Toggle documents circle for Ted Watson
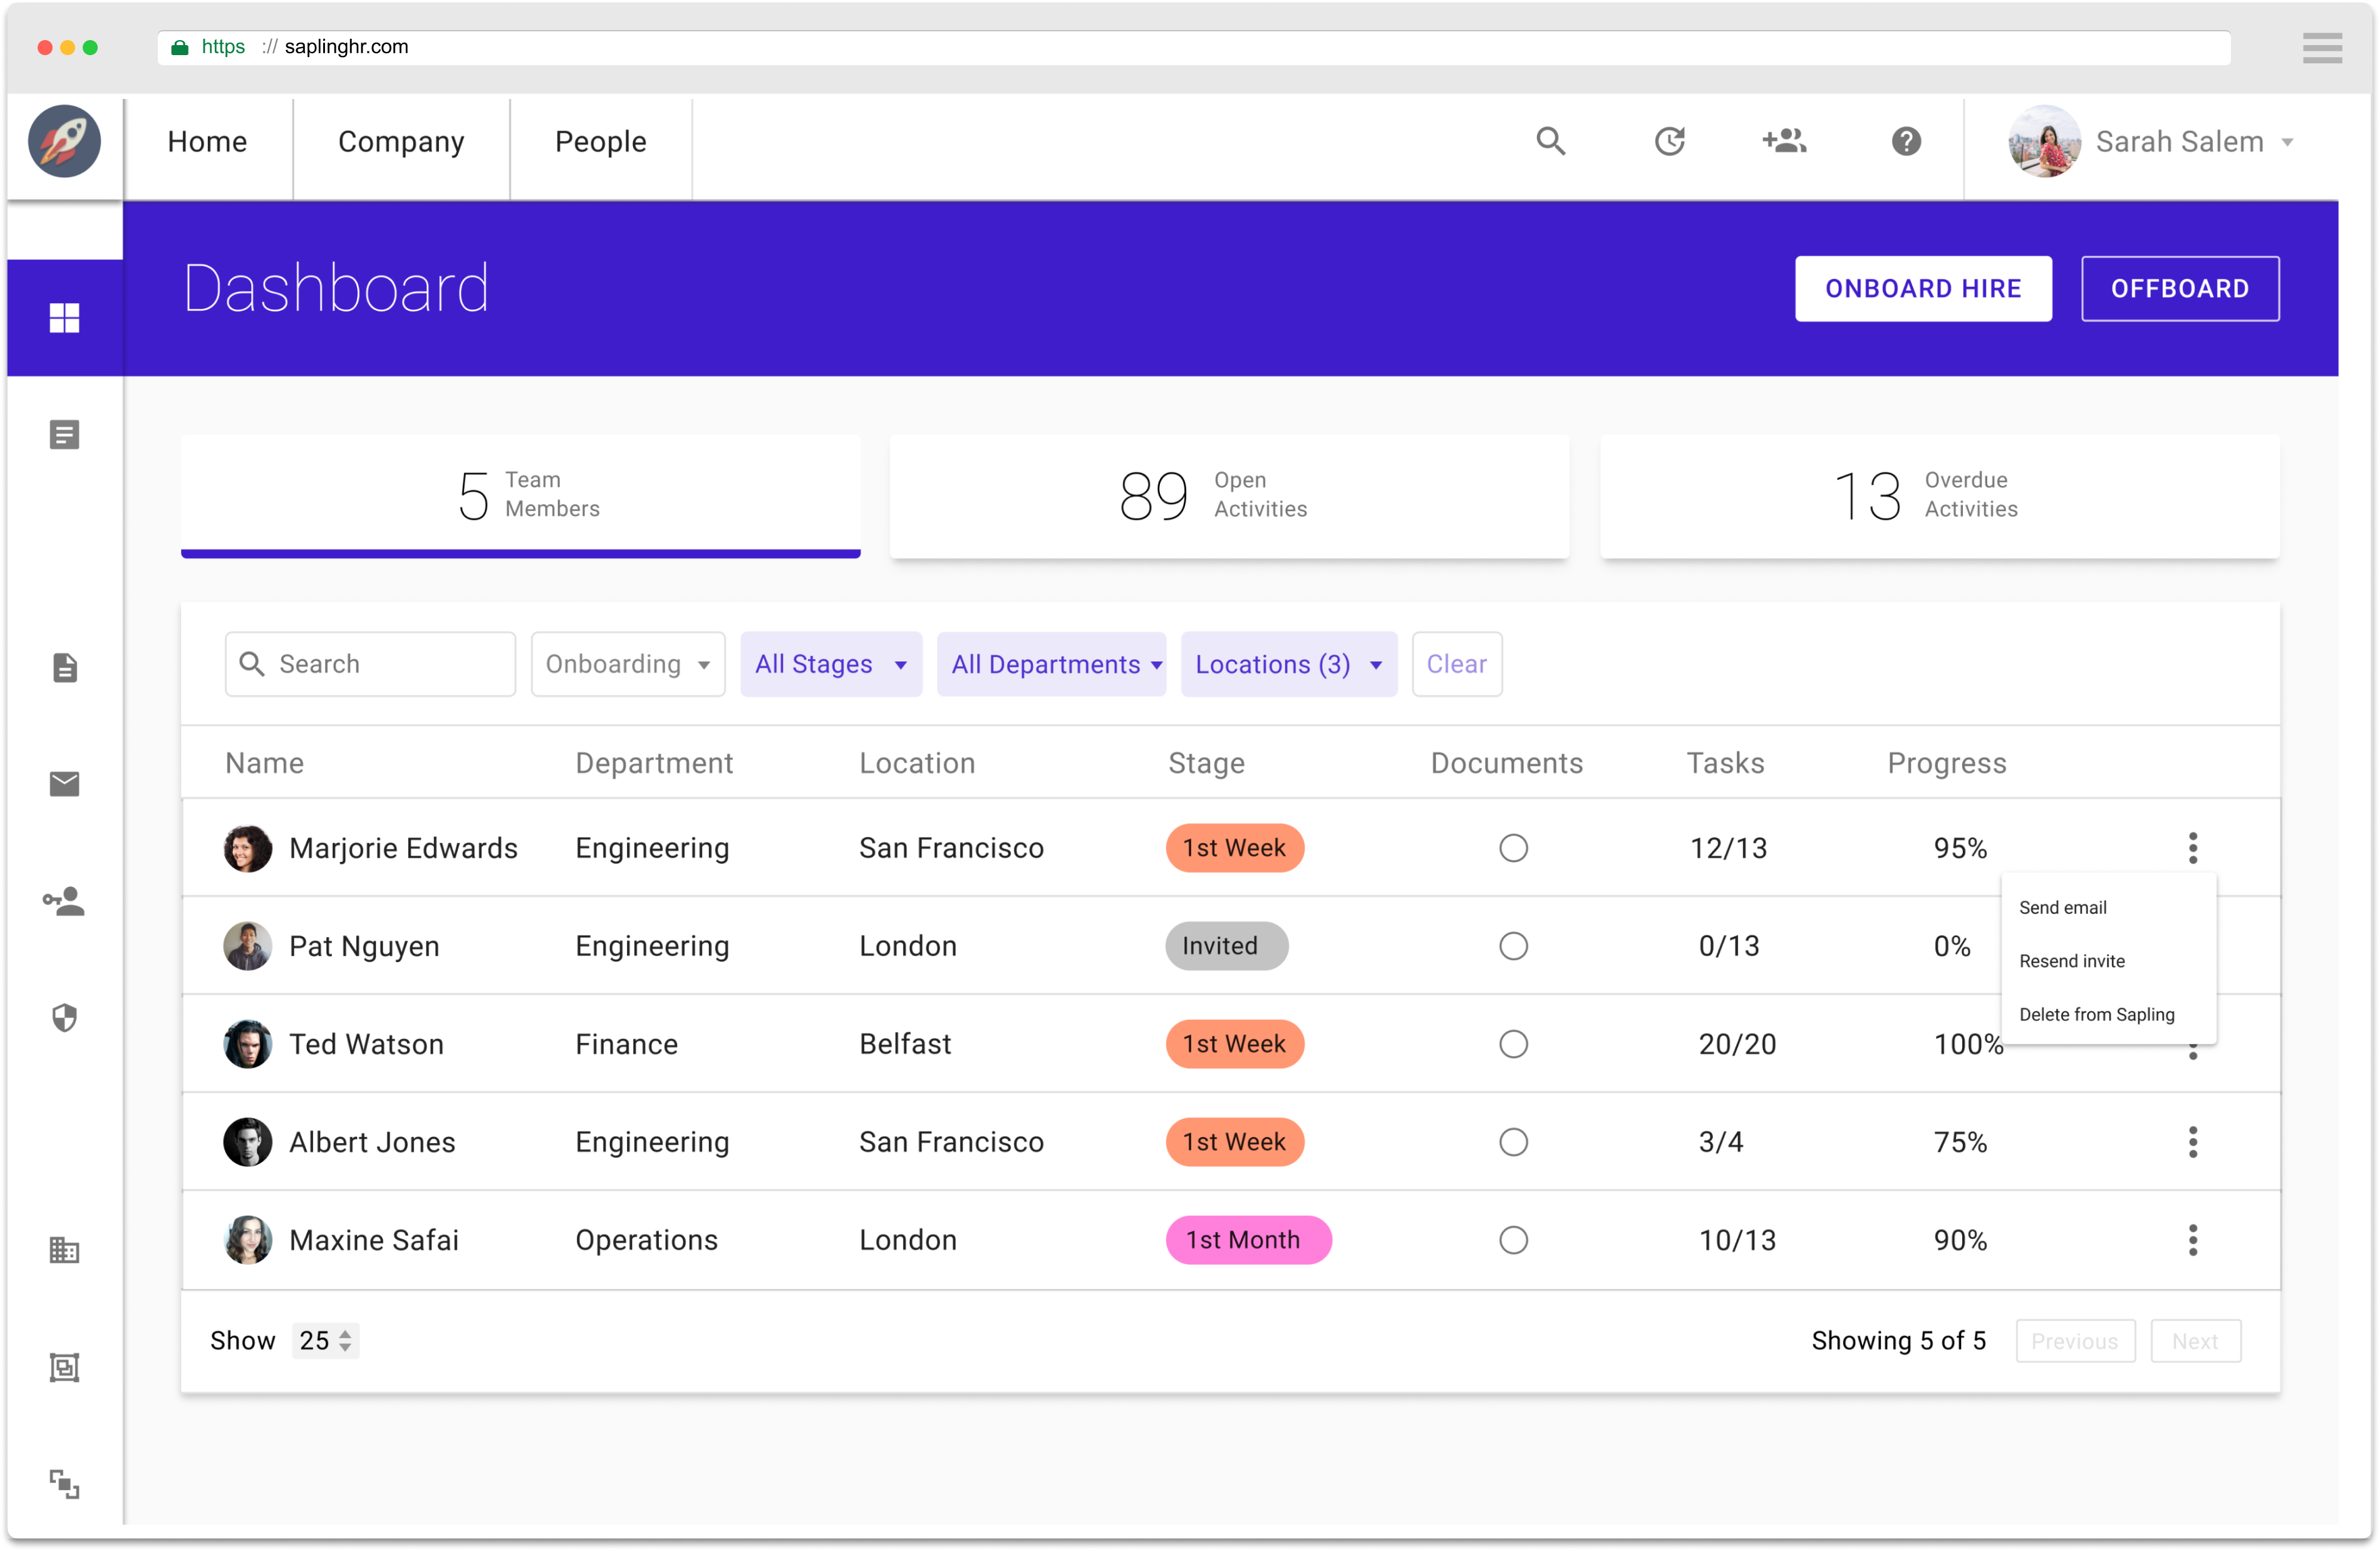 pyautogui.click(x=1513, y=1044)
